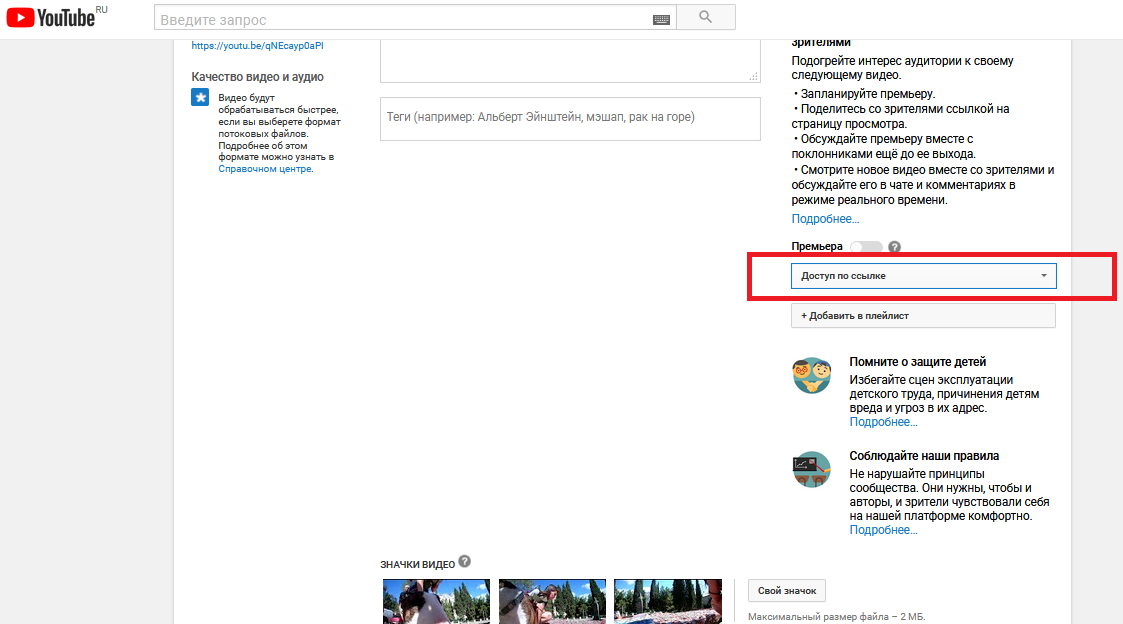Screen dimensions: 1123x624
Task: Open the Справочном центре link
Action: pos(265,169)
